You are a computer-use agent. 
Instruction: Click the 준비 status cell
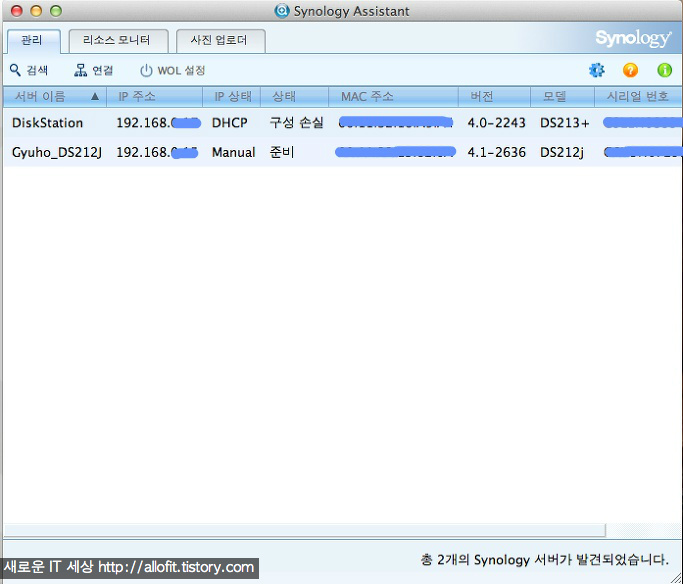pyautogui.click(x=282, y=152)
